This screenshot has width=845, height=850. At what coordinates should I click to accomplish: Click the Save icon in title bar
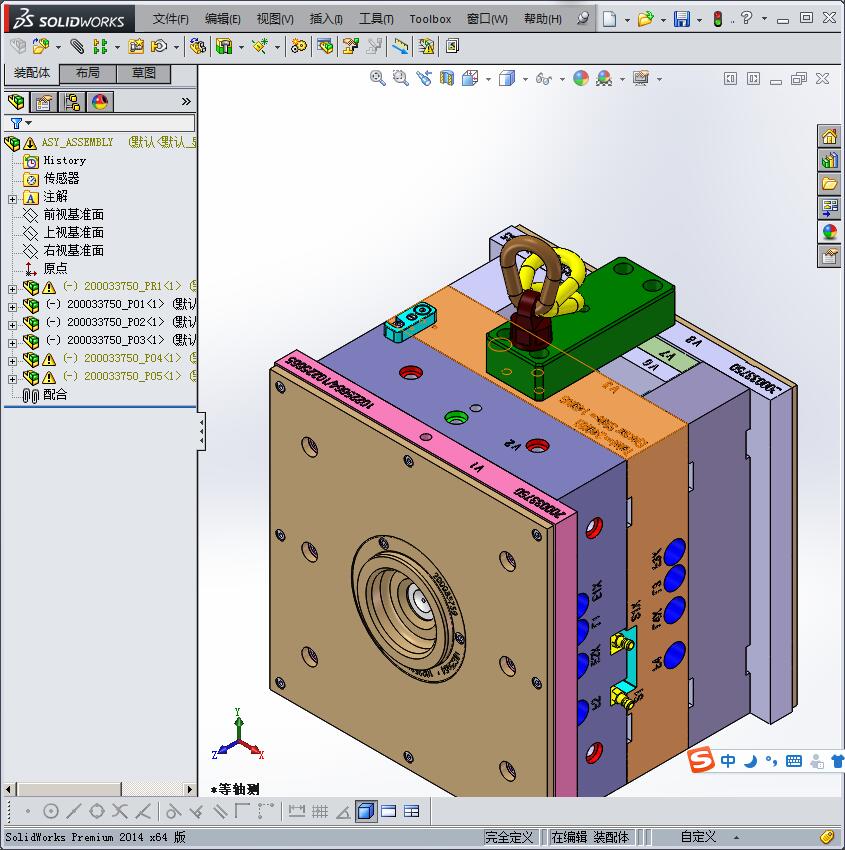pyautogui.click(x=682, y=20)
